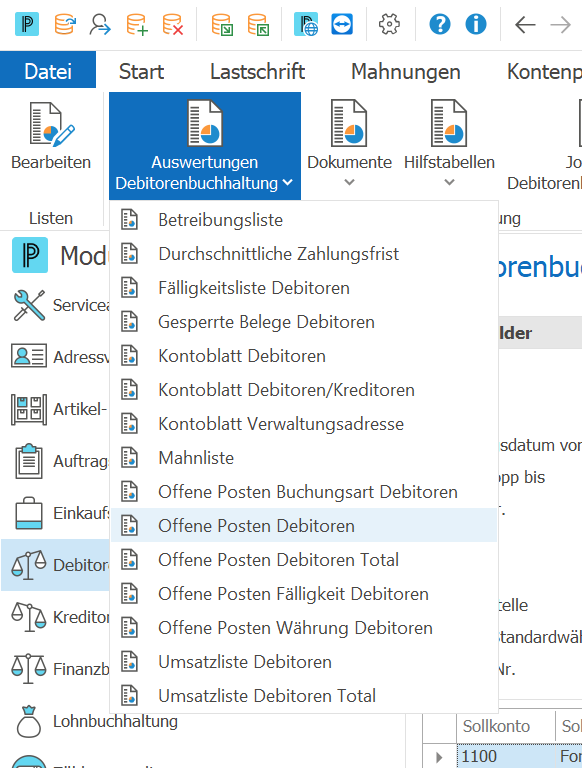Open Kontoblatt Verwaltungsadresse report
Viewport: 582px width, 768px height.
[304, 424]
